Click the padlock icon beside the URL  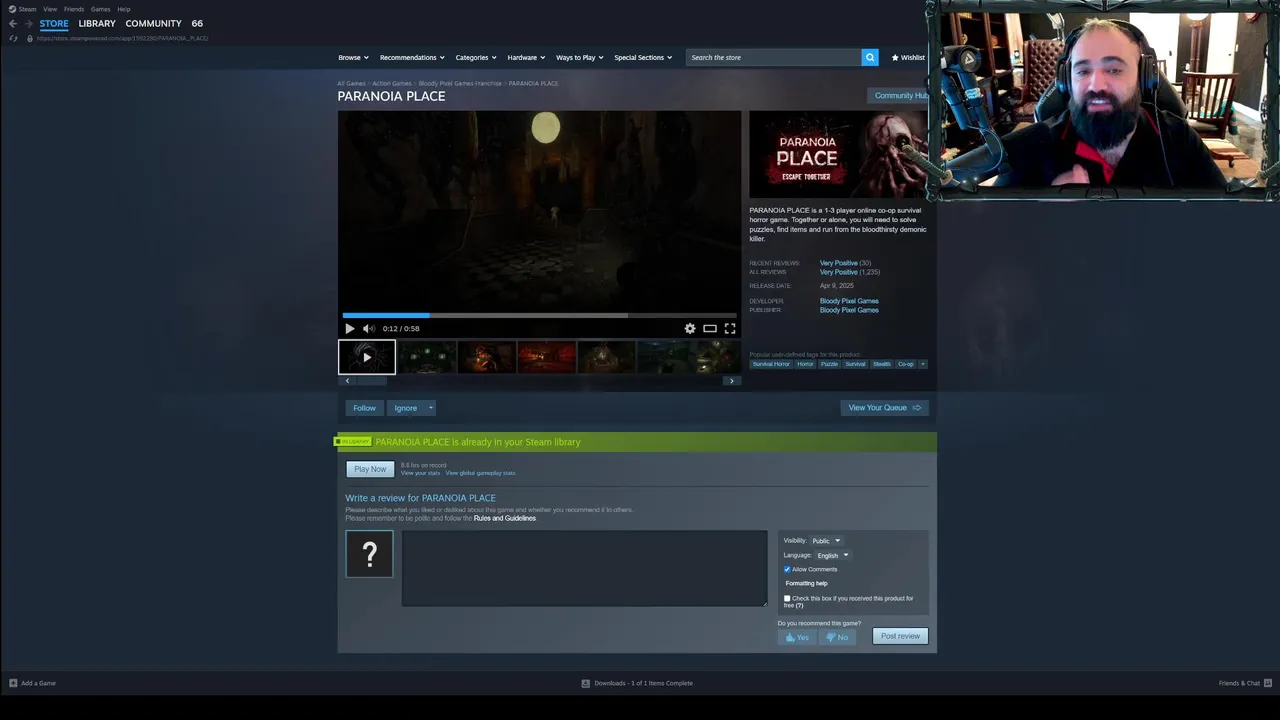29,38
